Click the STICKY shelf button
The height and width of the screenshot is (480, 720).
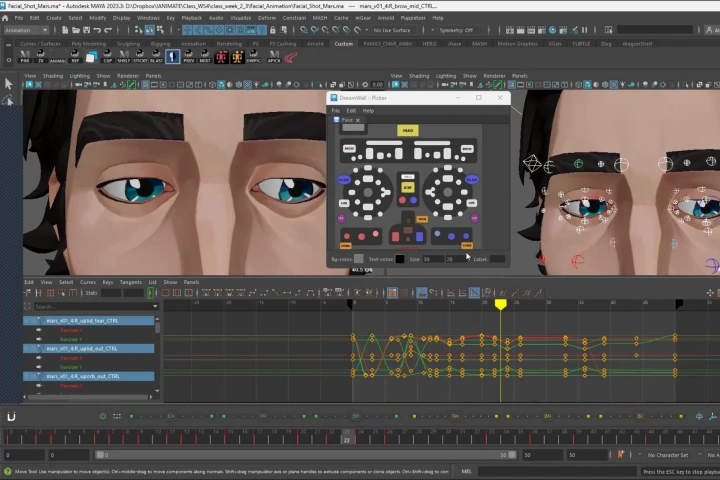pos(140,56)
